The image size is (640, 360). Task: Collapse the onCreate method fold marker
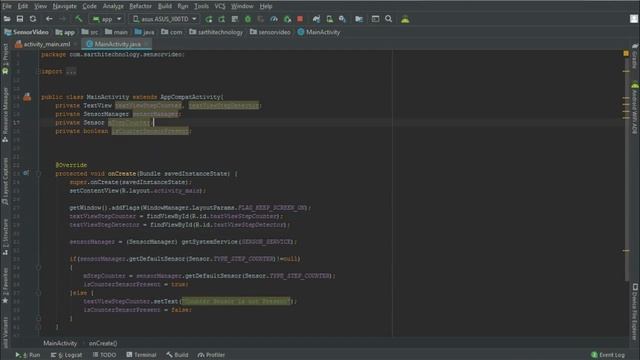tap(38, 173)
